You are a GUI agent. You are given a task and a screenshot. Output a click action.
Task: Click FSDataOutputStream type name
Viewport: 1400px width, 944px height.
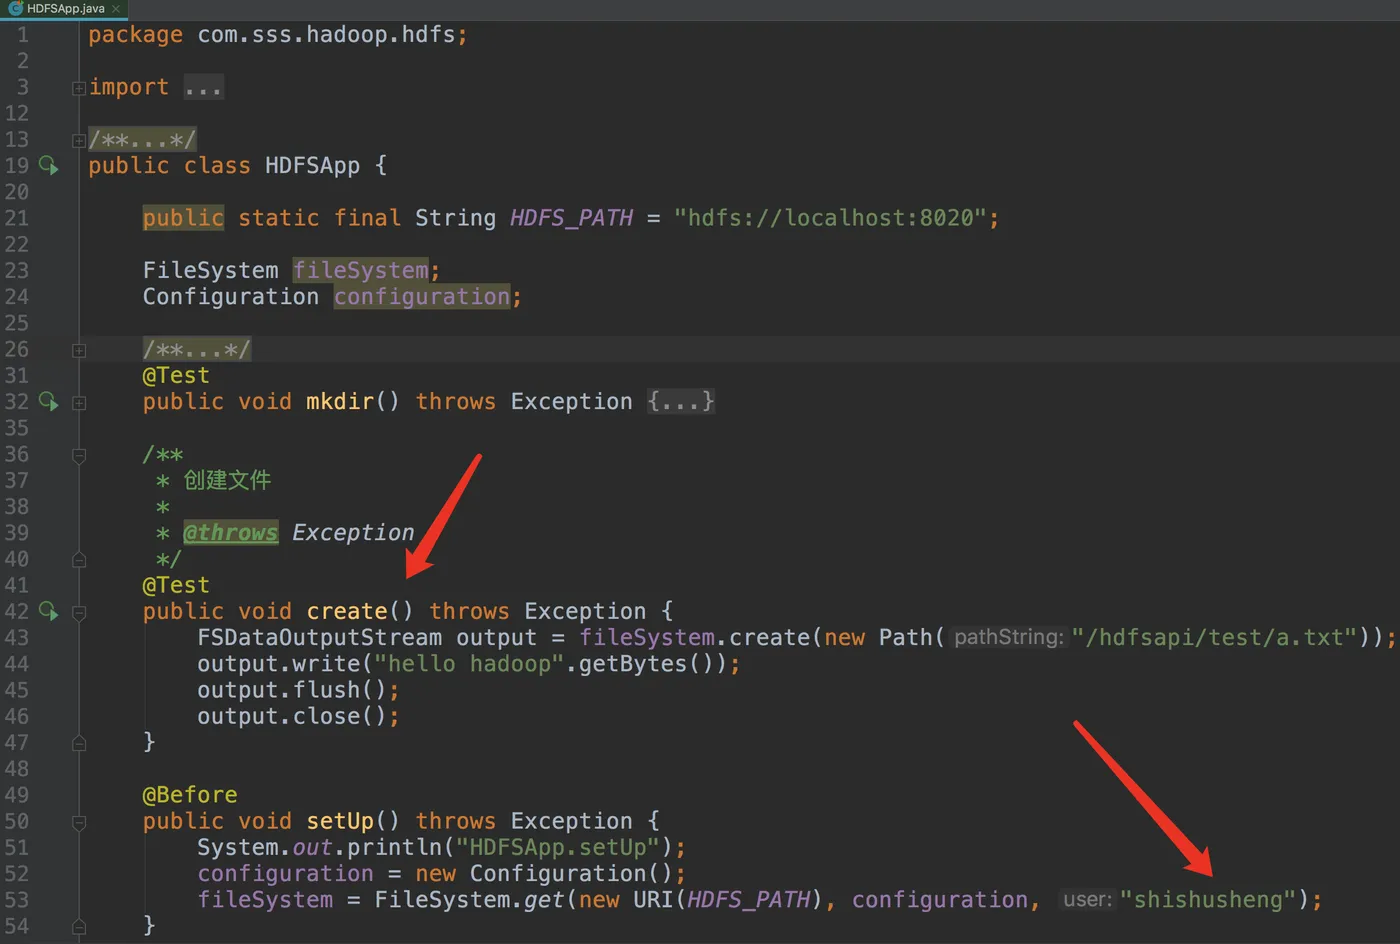[x=319, y=637]
